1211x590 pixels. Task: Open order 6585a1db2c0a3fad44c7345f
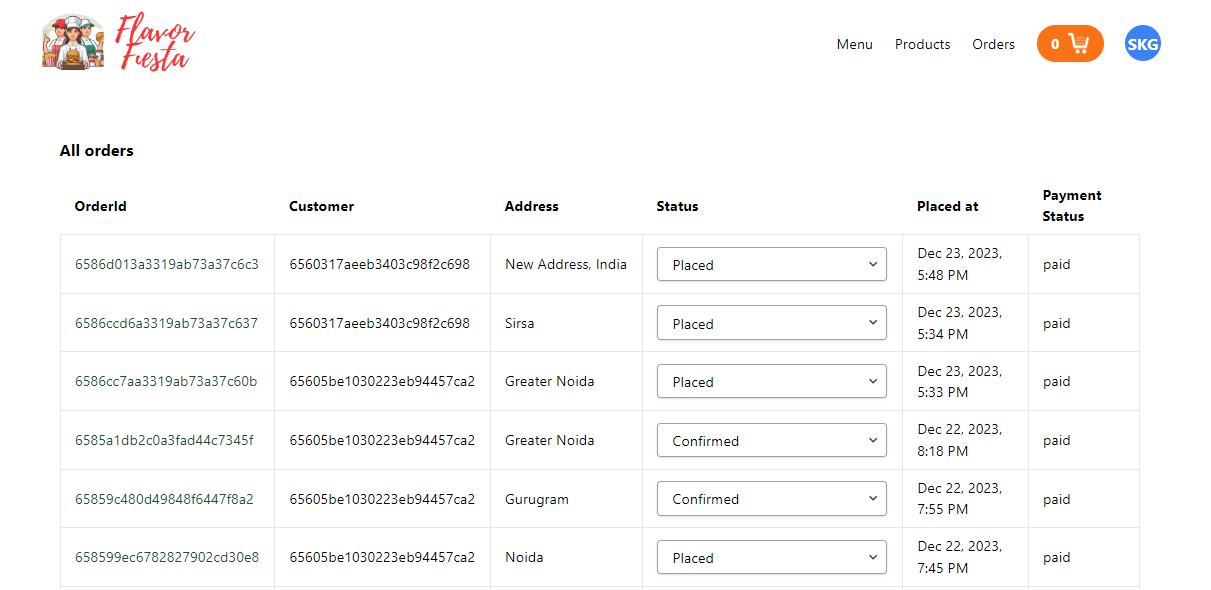click(164, 440)
